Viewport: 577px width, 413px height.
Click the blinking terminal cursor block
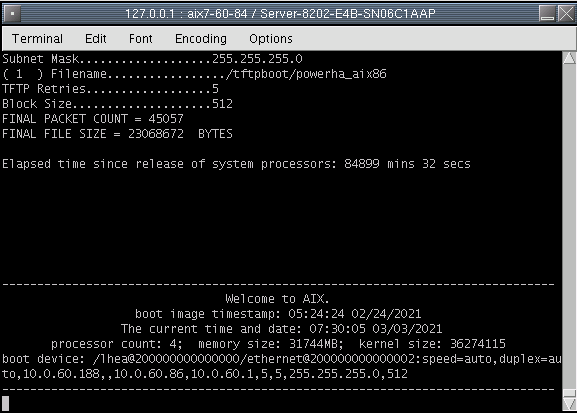click(x=6, y=403)
